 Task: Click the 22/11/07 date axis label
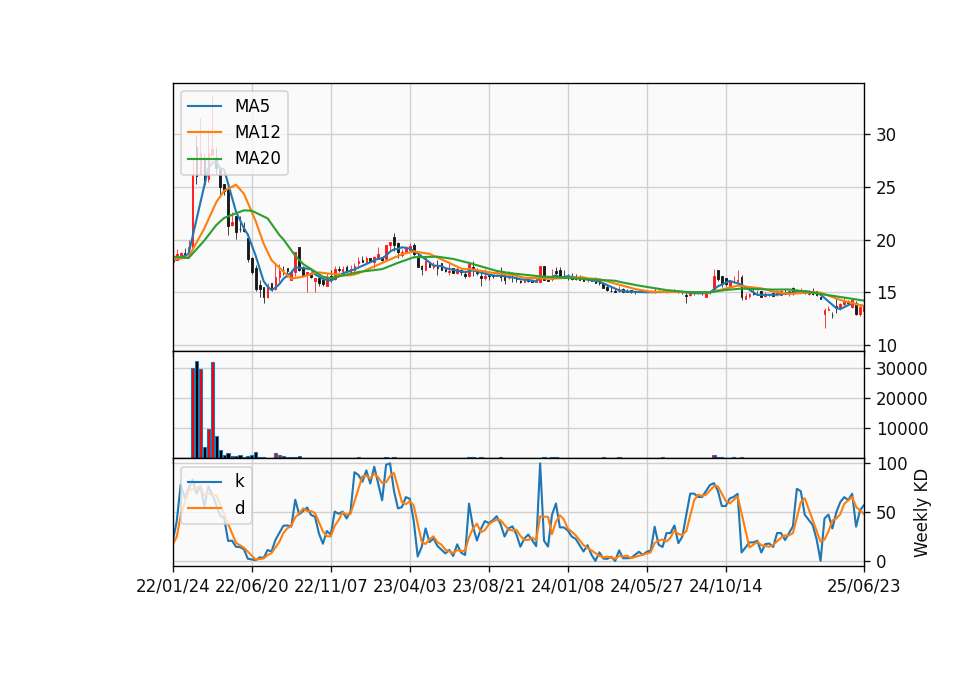(x=331, y=587)
